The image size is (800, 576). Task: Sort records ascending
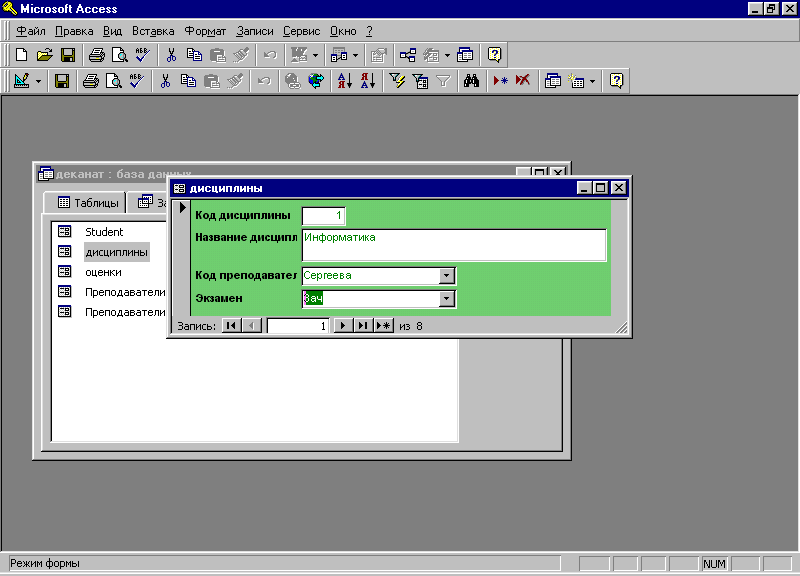tap(345, 81)
